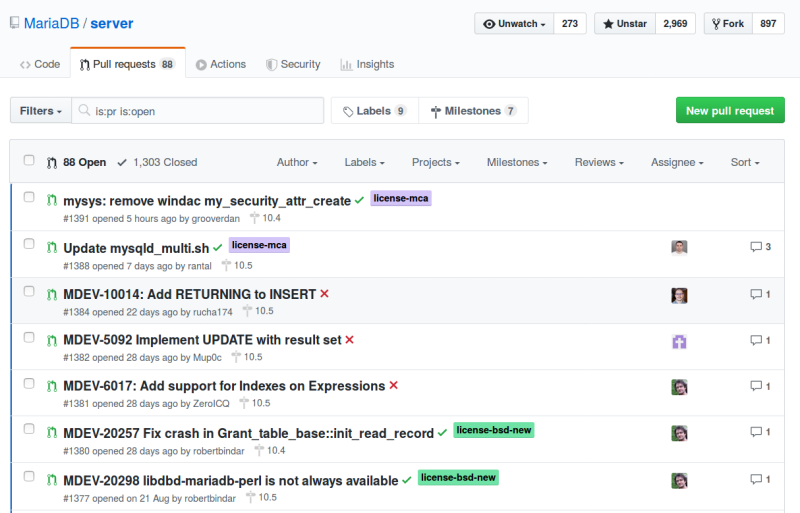Open the 897 forks count
Image resolution: width=800 pixels, height=513 pixels.
pos(768,23)
